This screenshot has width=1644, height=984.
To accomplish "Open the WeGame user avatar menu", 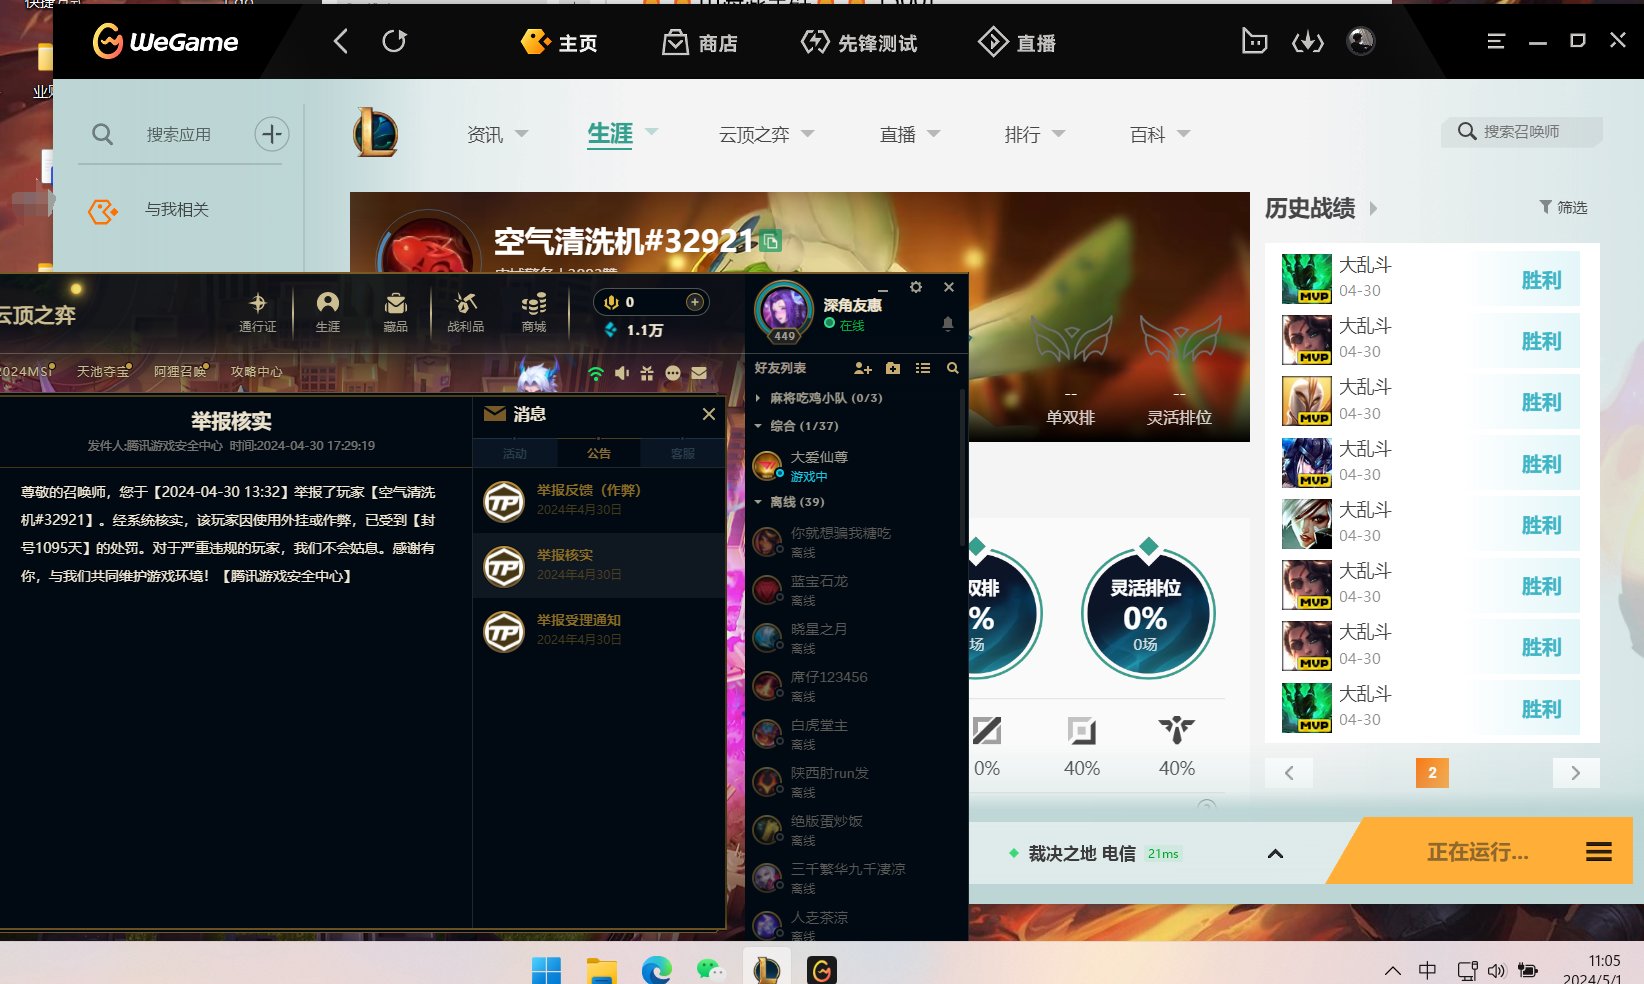I will (x=1361, y=41).
